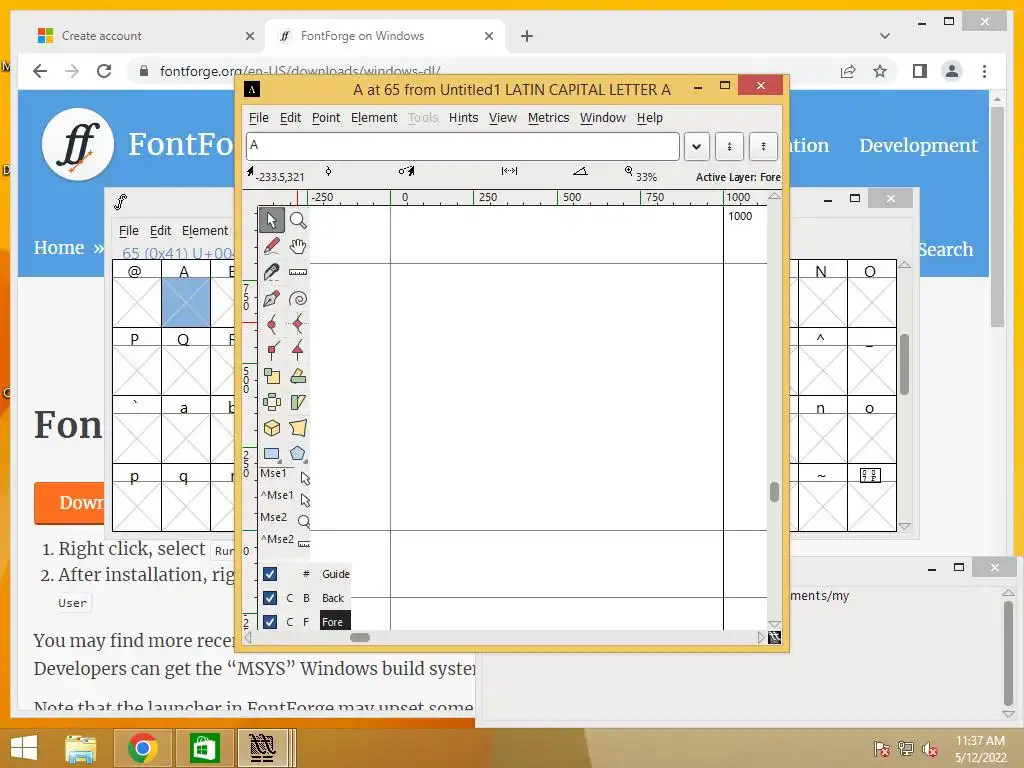Click the Mse1 pointer tool assignment
Screen dimensions: 1024x768
[x=285, y=475]
